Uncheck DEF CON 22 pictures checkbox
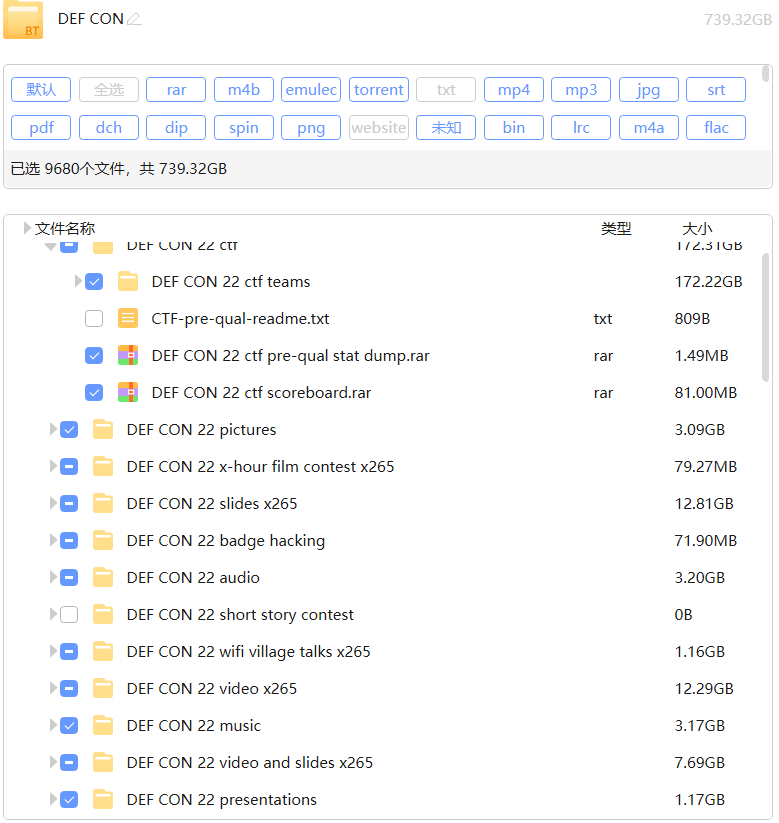Screen dimensions: 779x823 pyautogui.click(x=69, y=429)
